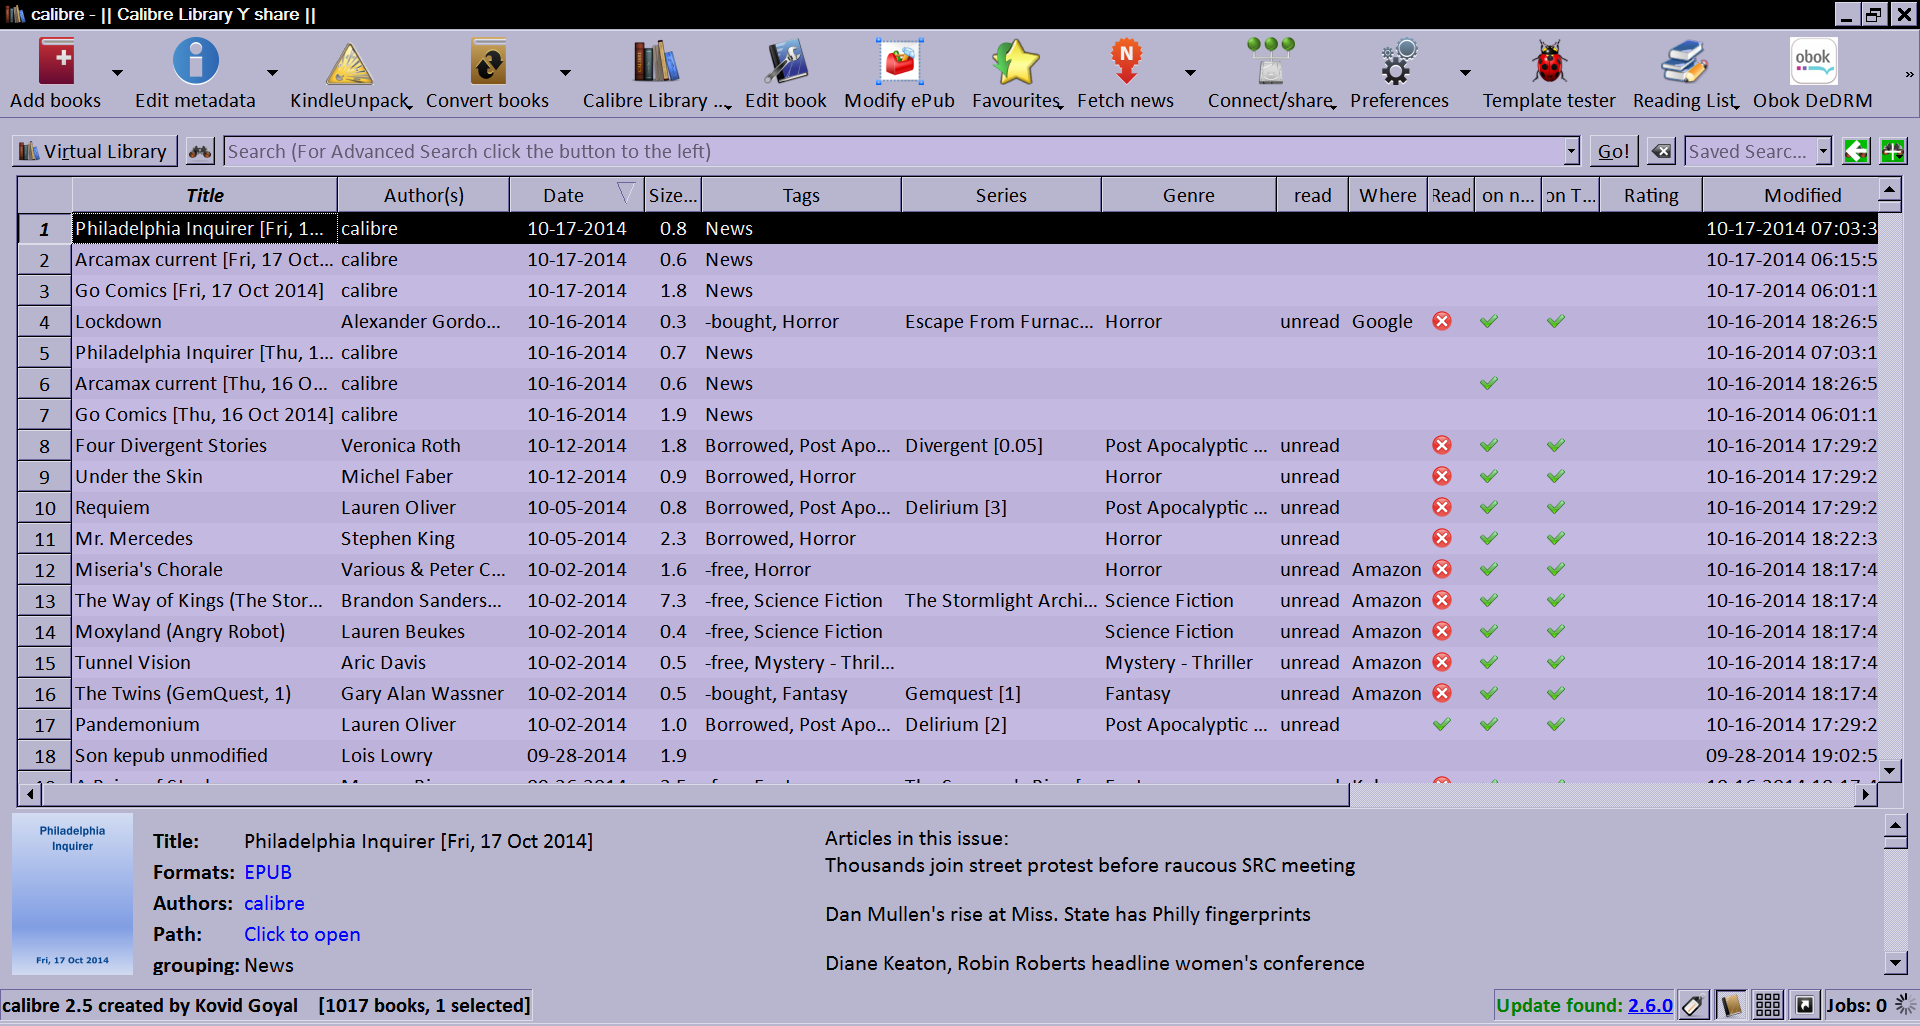Sort by the Tags column header
Viewport: 1920px width, 1026px height.
(801, 195)
